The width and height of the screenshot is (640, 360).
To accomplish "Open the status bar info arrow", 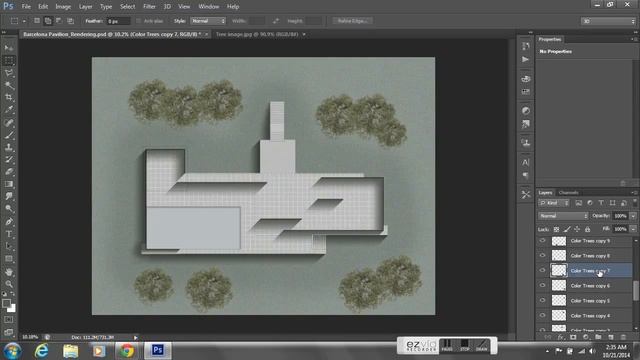I will click(136, 338).
